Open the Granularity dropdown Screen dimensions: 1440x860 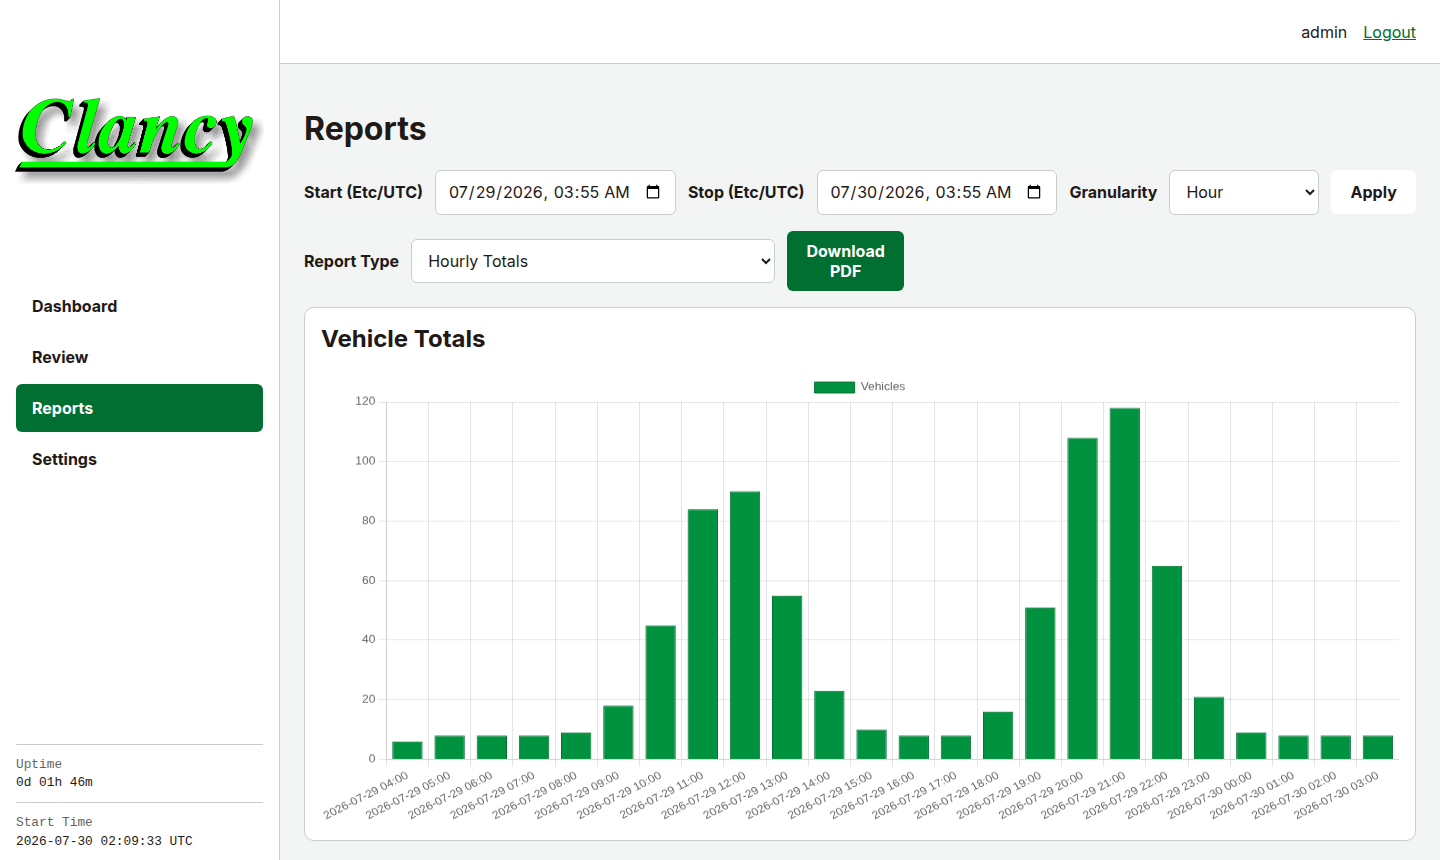1244,192
